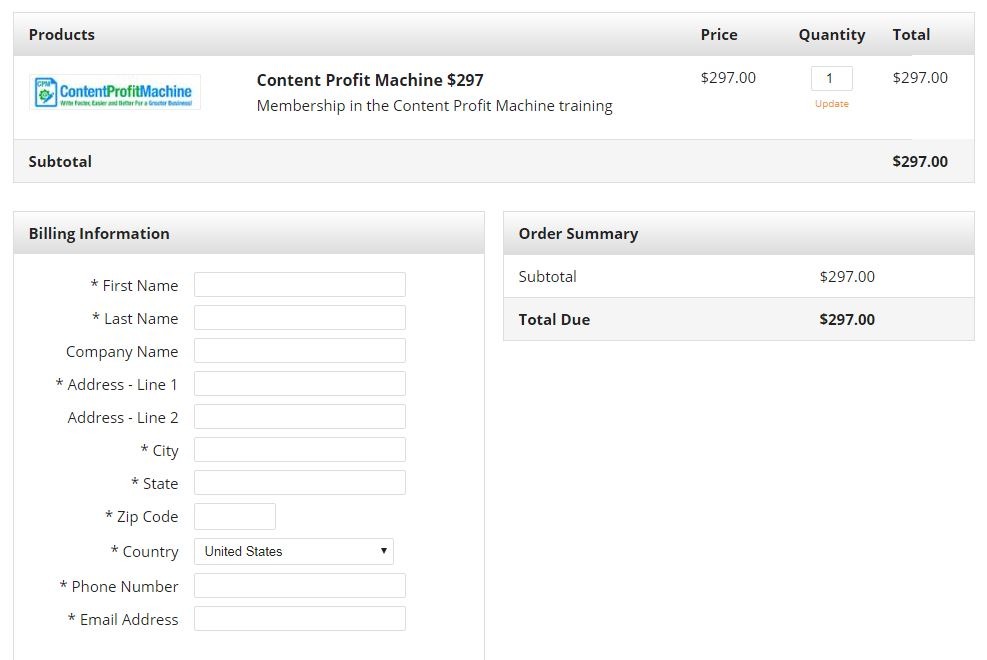Click the quantity input box
Image resolution: width=987 pixels, height=660 pixels.
pos(831,78)
